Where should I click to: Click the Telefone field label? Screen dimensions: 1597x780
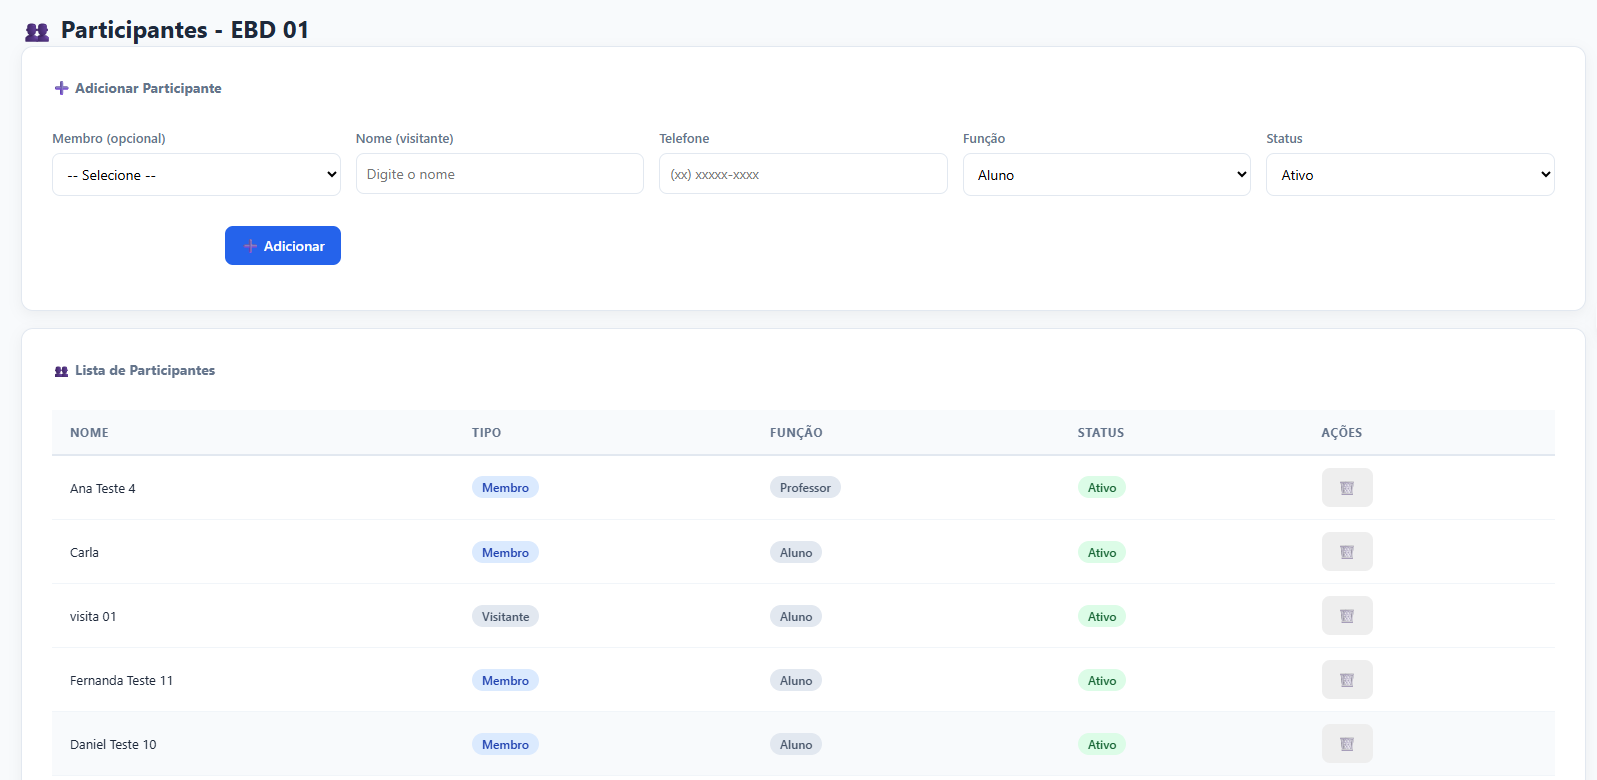(684, 139)
